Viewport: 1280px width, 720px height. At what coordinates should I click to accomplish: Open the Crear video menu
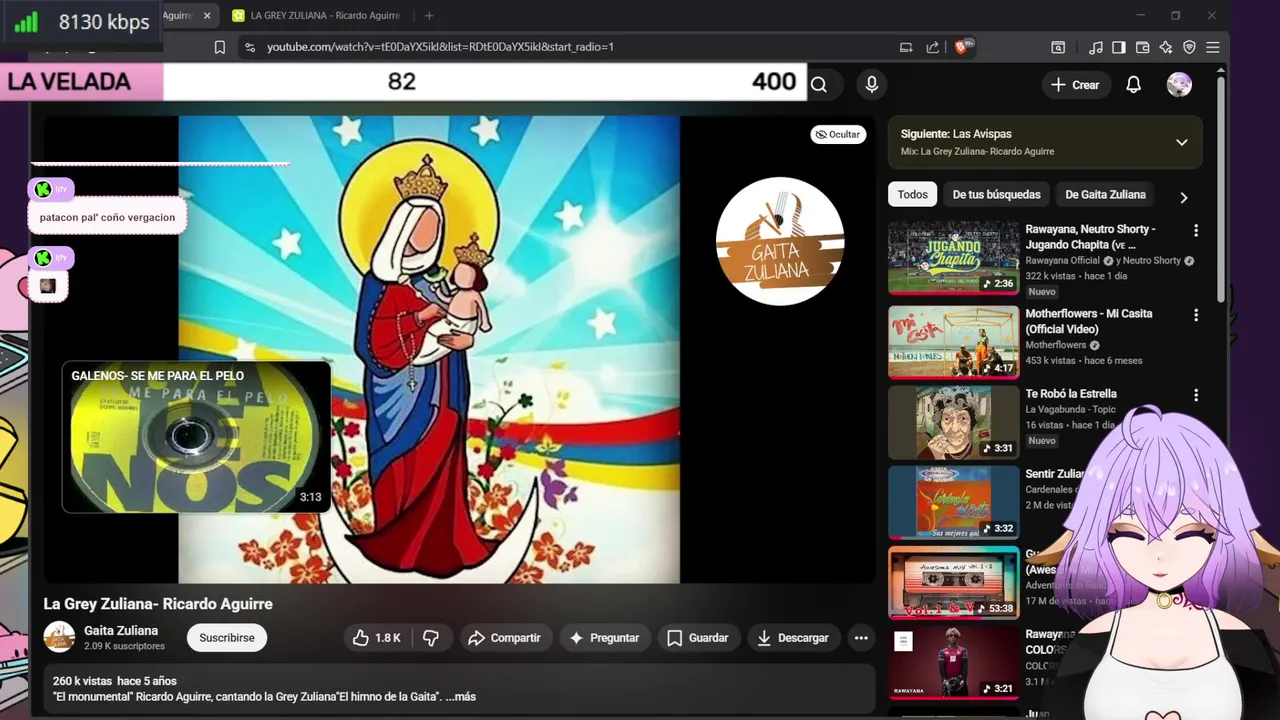tap(1075, 85)
